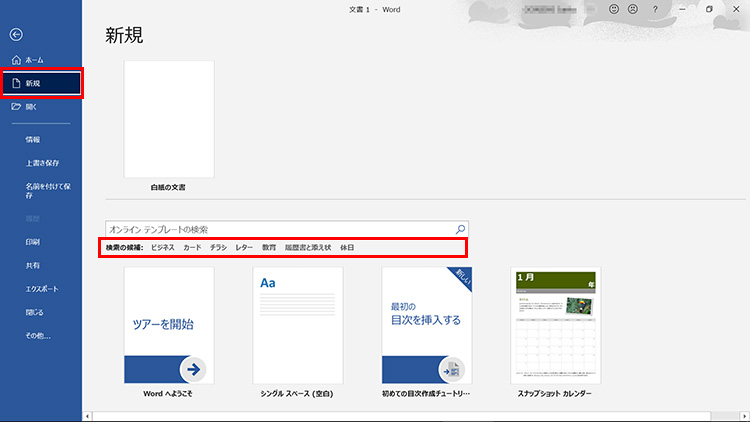Click the left arrow of horizontal scrollbar
Viewport: 750px width, 422px height.
[x=87, y=416]
